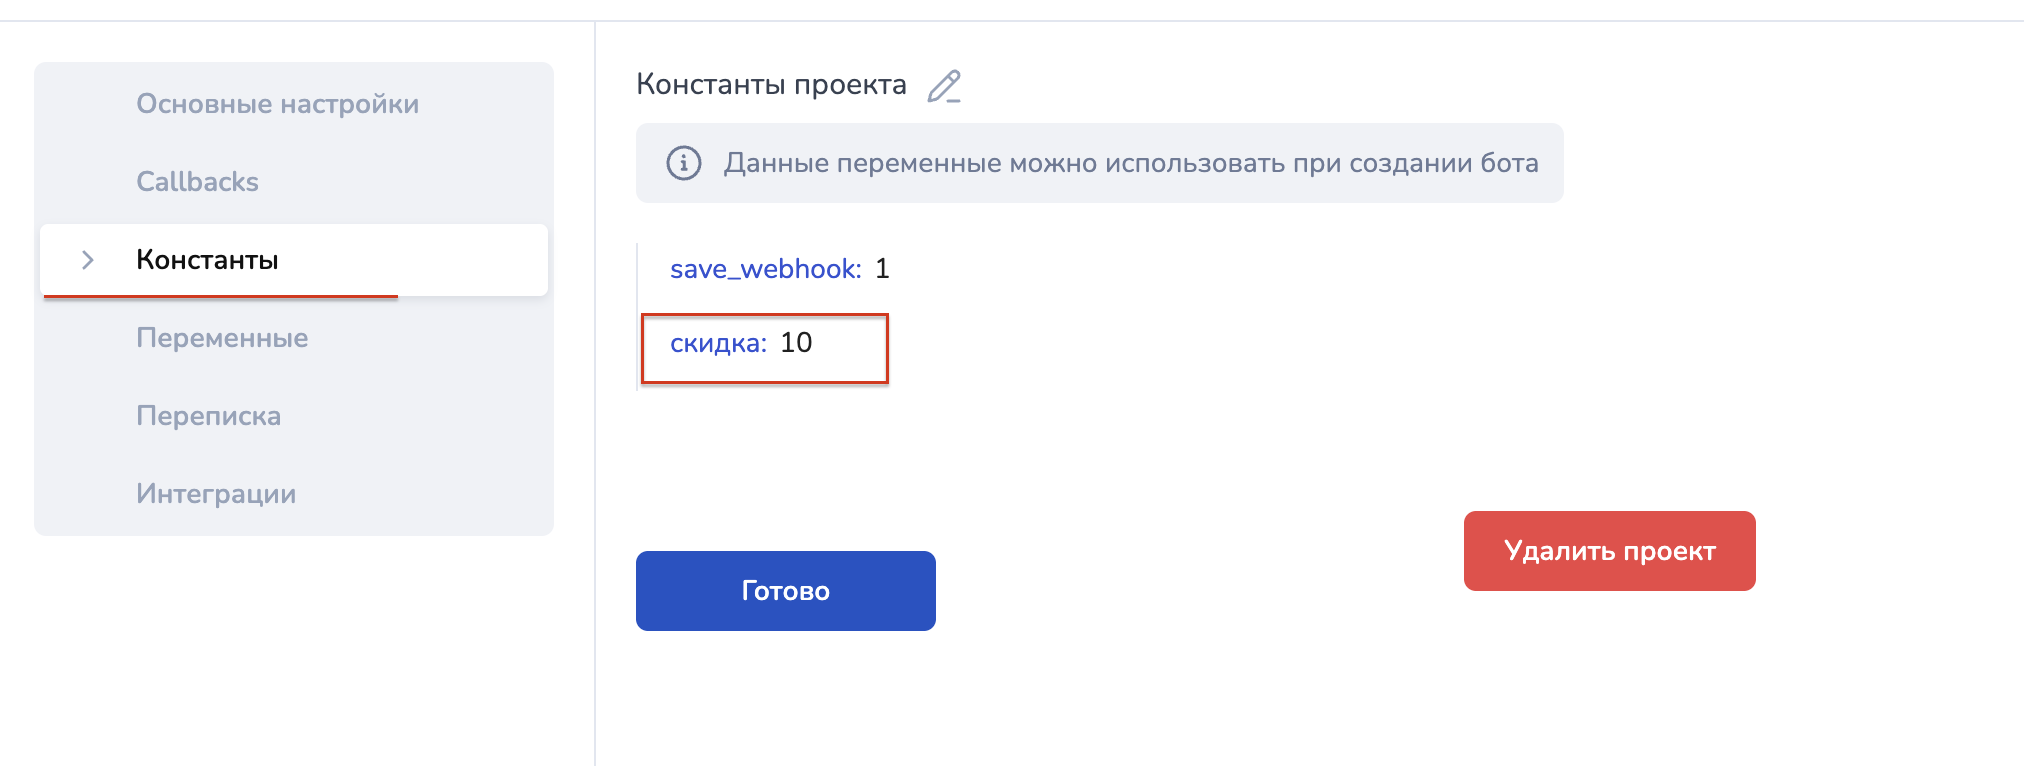Open the Интеграции section
Image resolution: width=2024 pixels, height=766 pixels.
216,494
